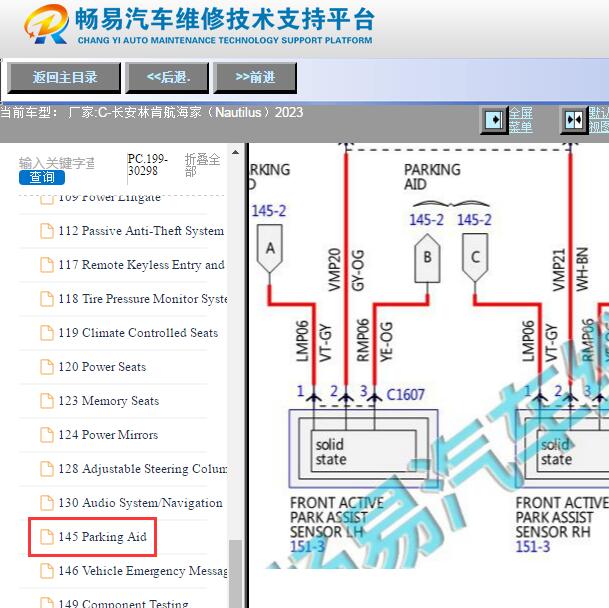
Task: Click FRONT ACTIVE PARK ASSIST SENSOR LH label
Action: tap(337, 517)
